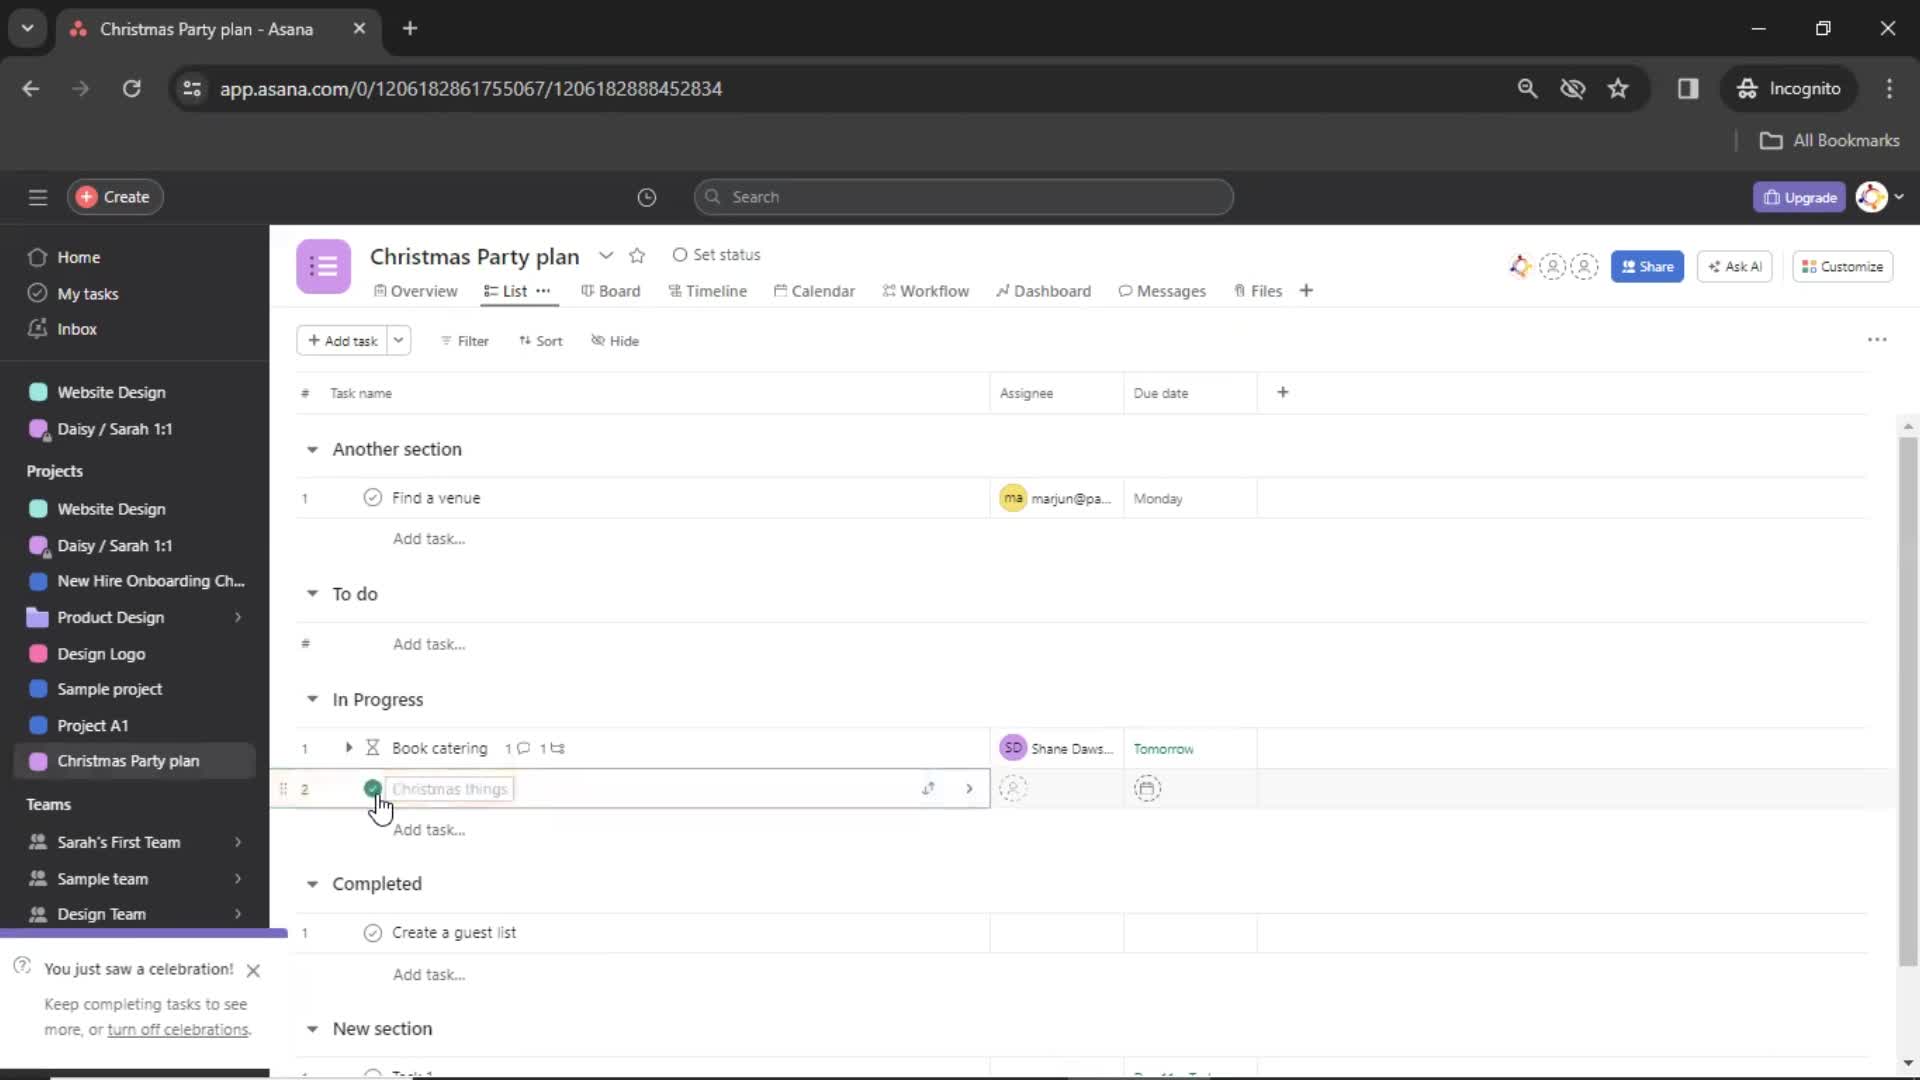Toggle the 'In Progress' section collapse arrow

(313, 699)
